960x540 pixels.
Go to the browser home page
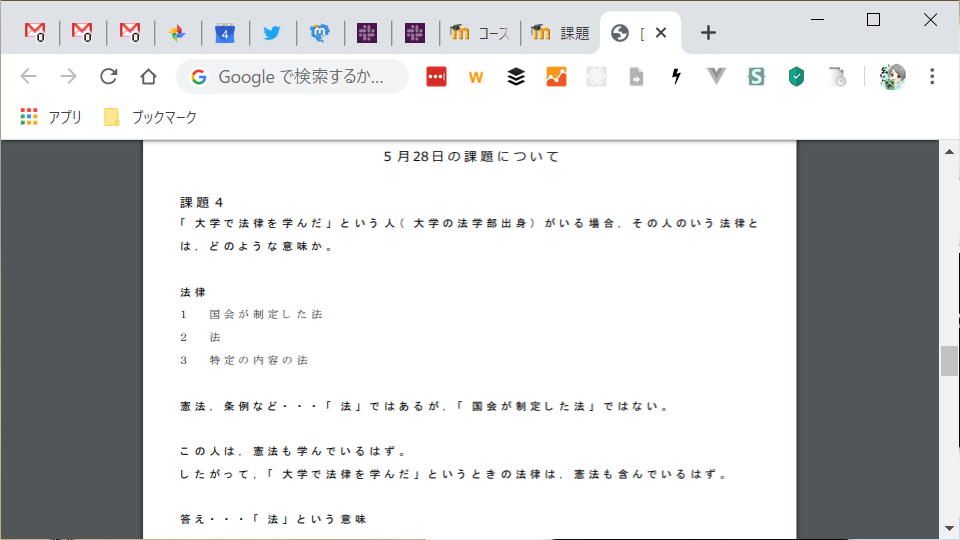148,77
